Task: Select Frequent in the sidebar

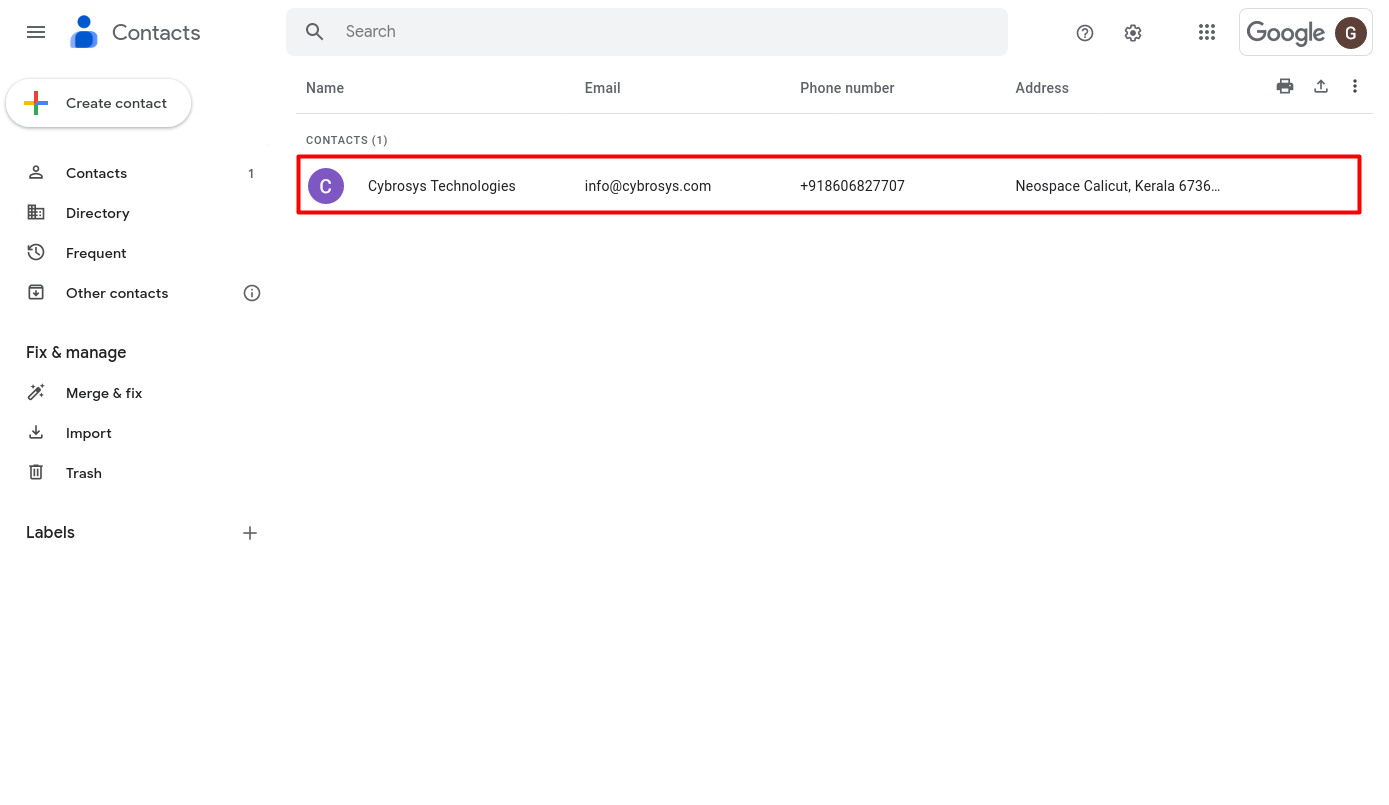Action: pyautogui.click(x=96, y=253)
